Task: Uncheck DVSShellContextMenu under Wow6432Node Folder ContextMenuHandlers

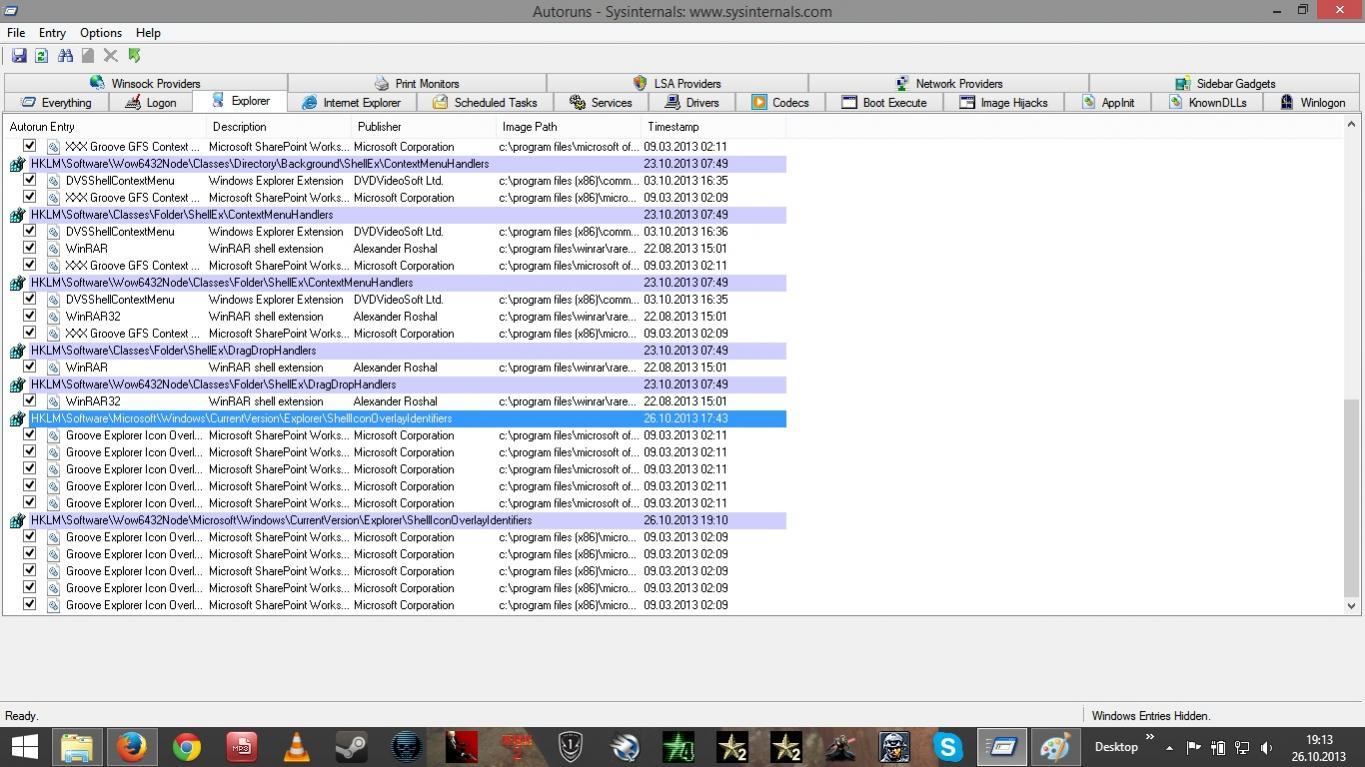Action: pos(30,299)
